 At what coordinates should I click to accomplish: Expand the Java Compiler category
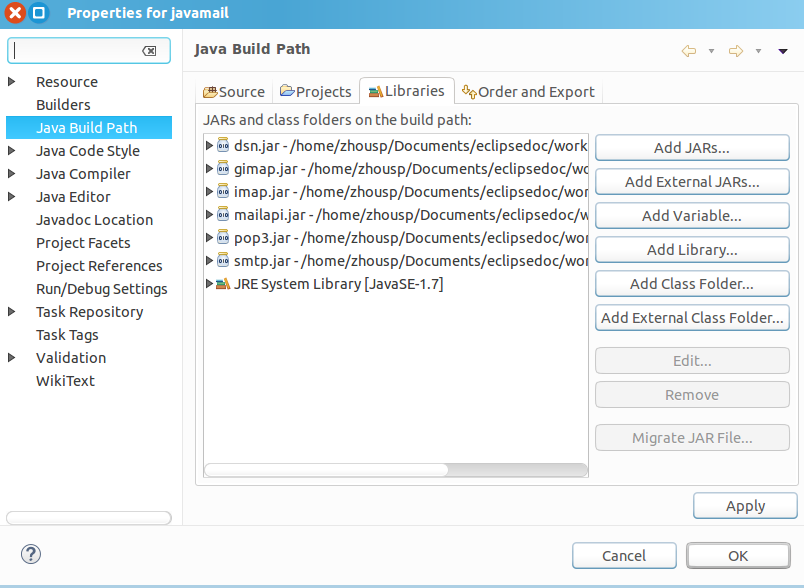pyautogui.click(x=12, y=174)
